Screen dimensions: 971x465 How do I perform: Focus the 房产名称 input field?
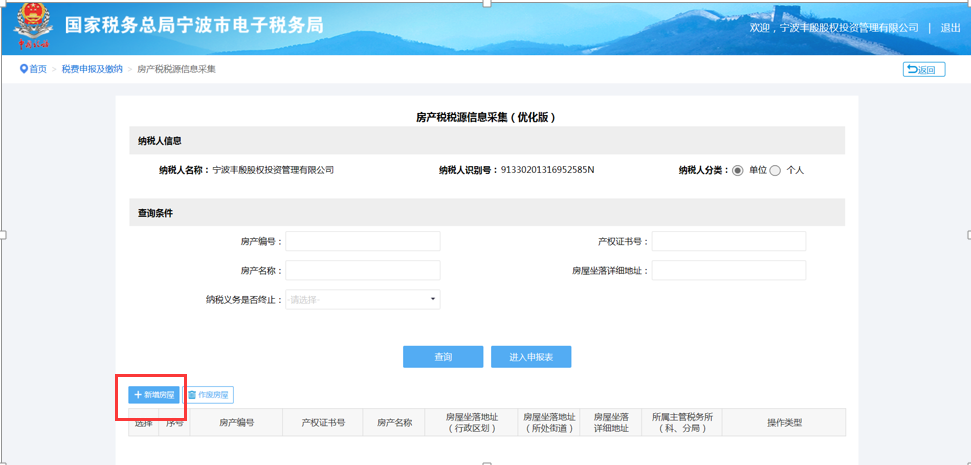(363, 270)
